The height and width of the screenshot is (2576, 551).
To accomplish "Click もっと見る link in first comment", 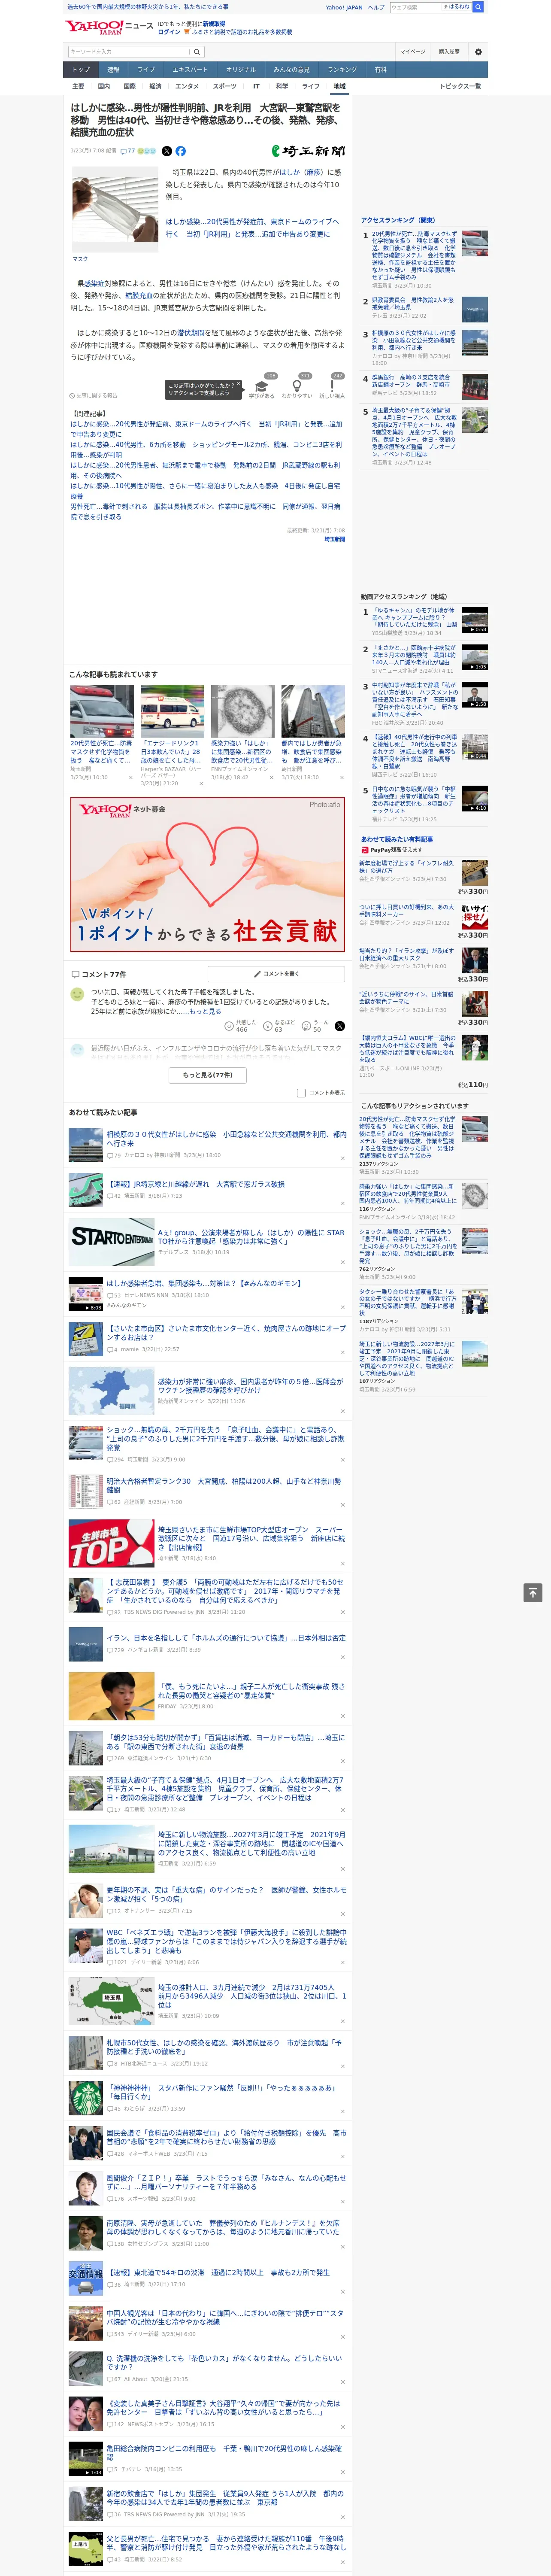I will click(205, 1011).
